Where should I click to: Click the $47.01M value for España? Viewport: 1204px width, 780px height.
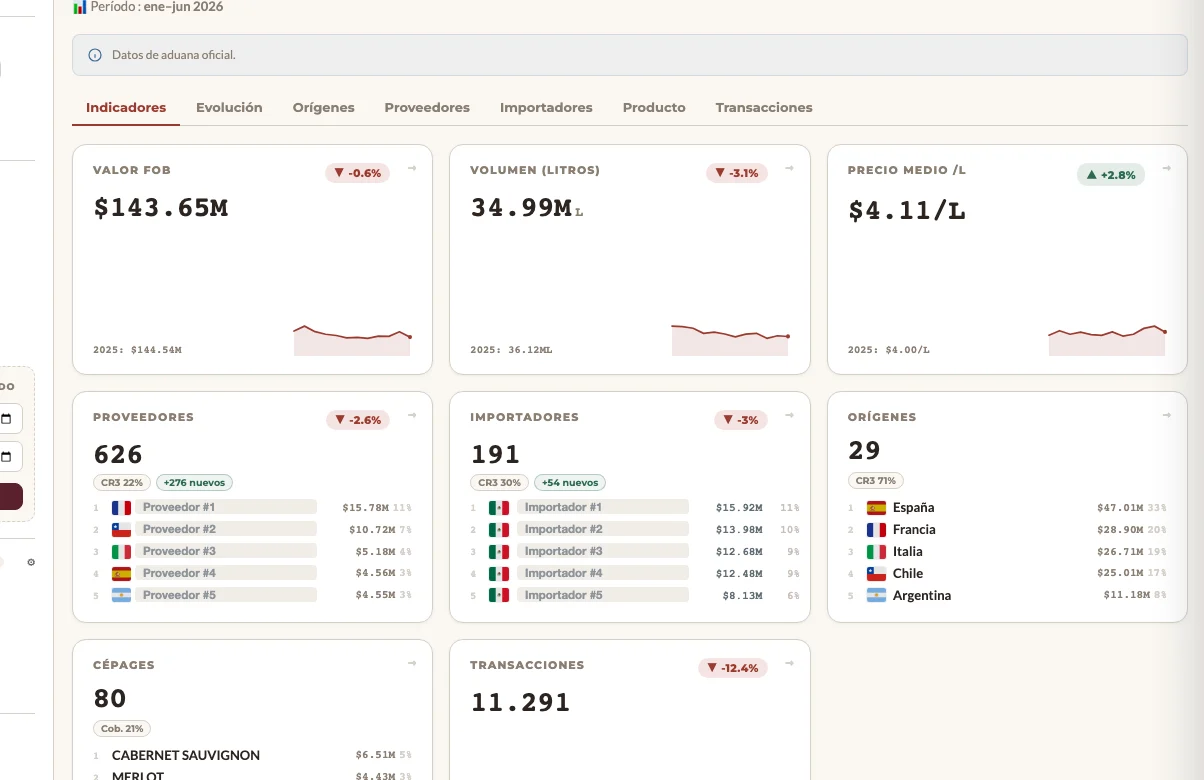[x=1120, y=508]
